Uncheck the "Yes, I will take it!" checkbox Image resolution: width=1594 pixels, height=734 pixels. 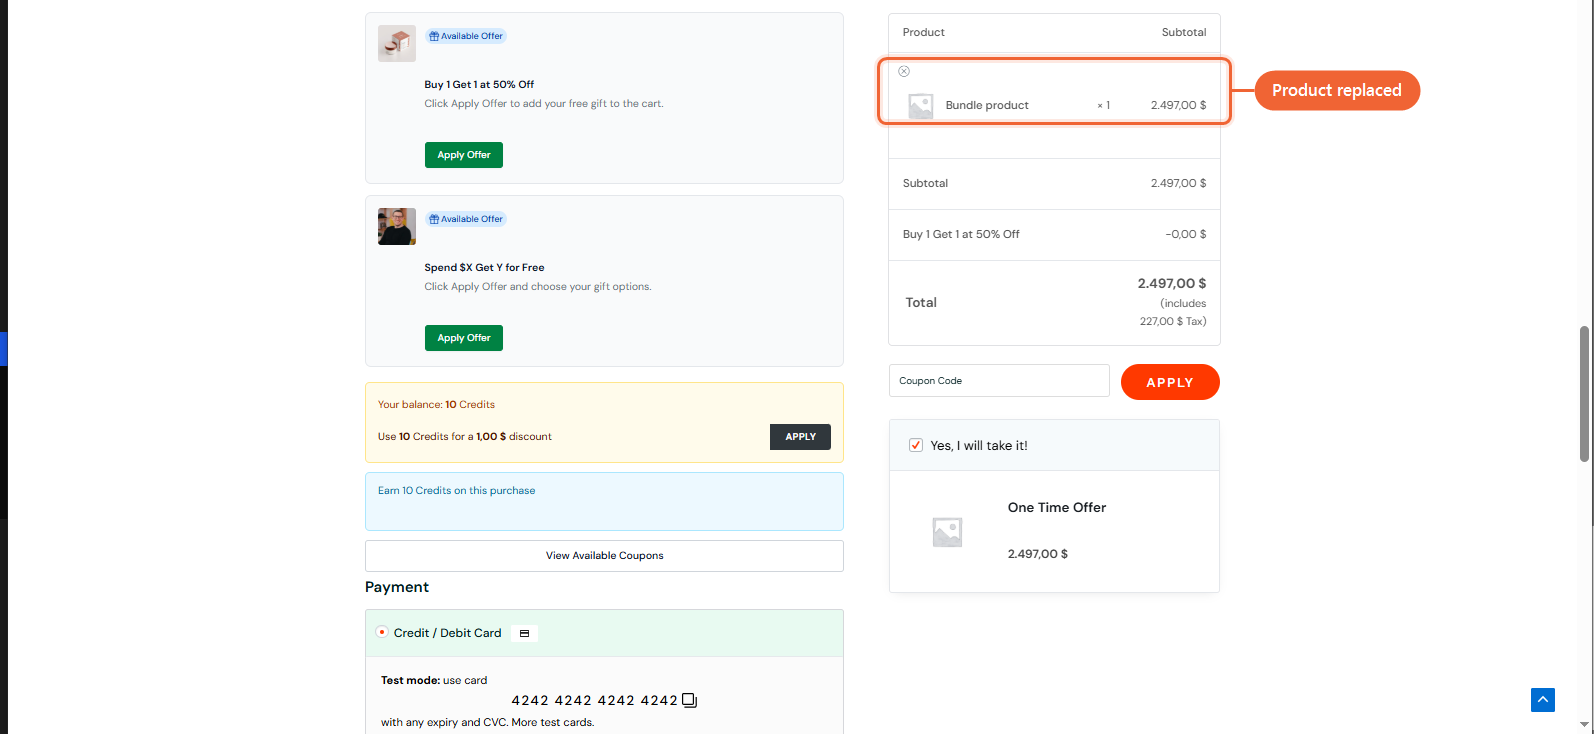[915, 445]
